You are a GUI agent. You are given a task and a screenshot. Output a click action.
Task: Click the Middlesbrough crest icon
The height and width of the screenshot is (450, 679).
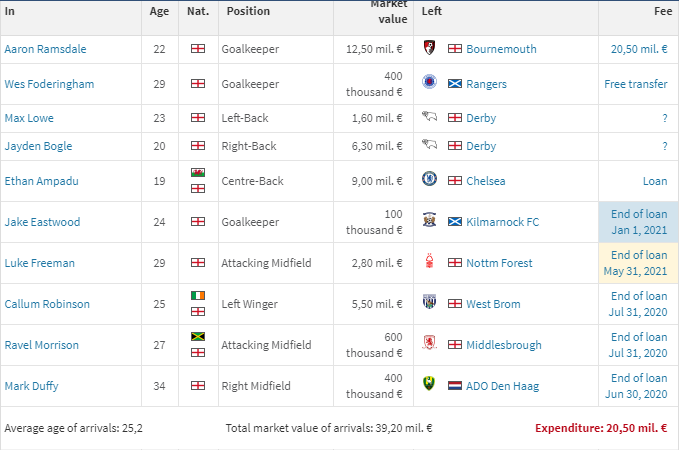coord(429,343)
